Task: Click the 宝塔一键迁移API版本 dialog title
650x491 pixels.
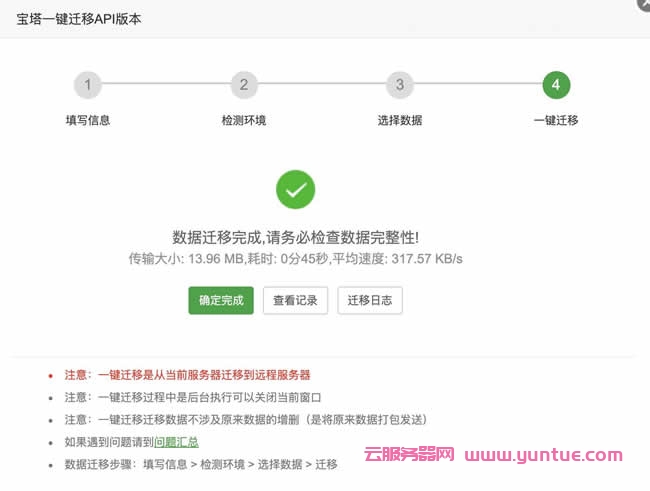Action: tap(86, 19)
